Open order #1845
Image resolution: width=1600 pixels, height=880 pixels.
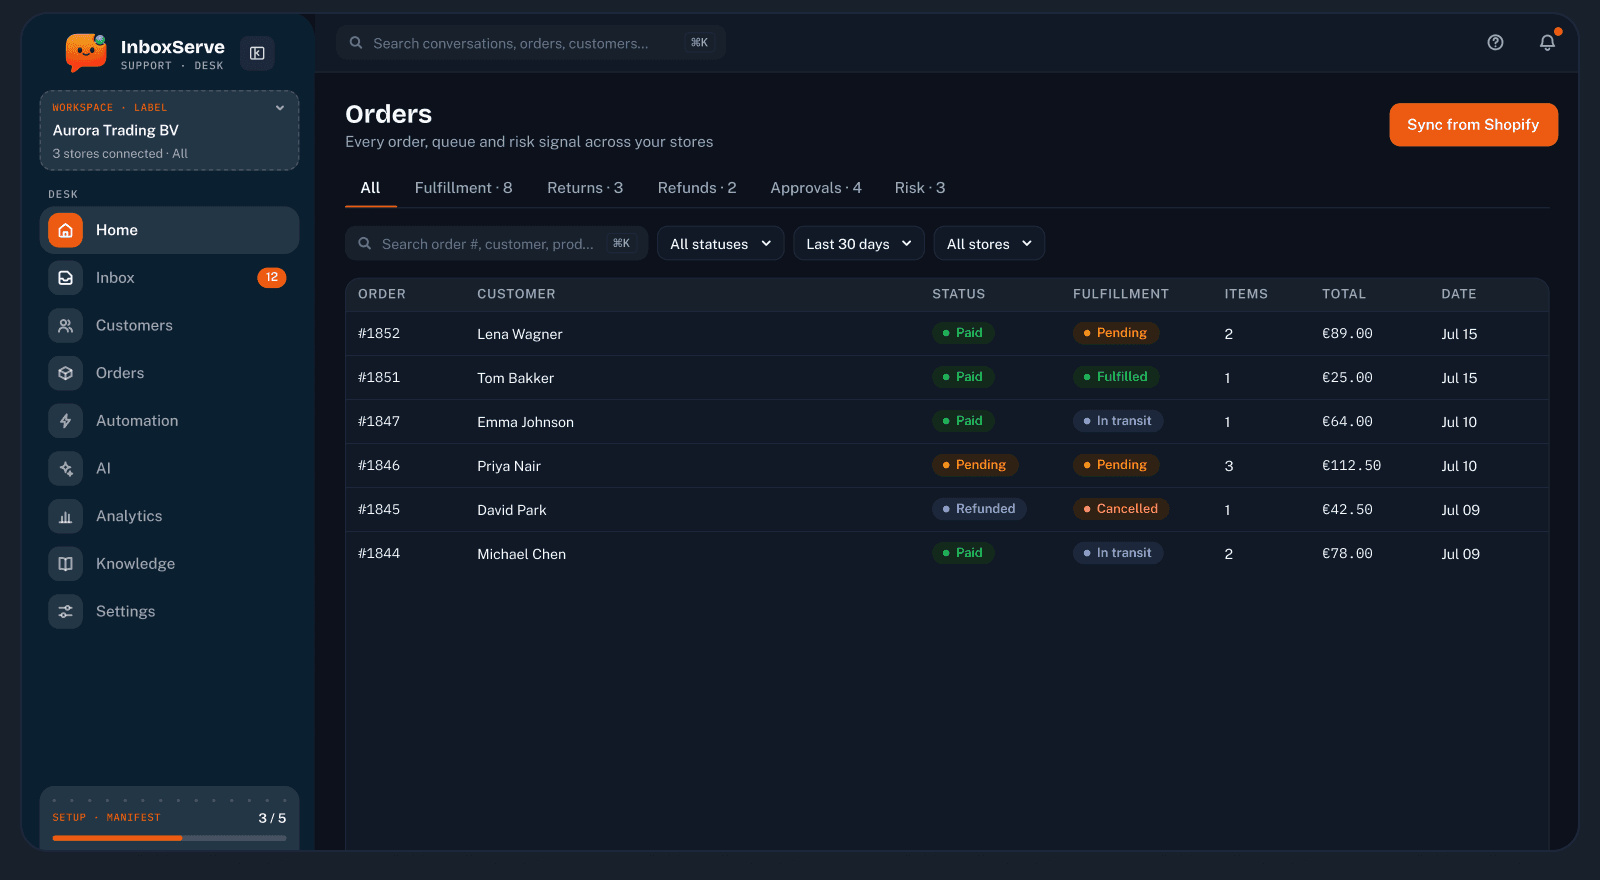coord(379,509)
